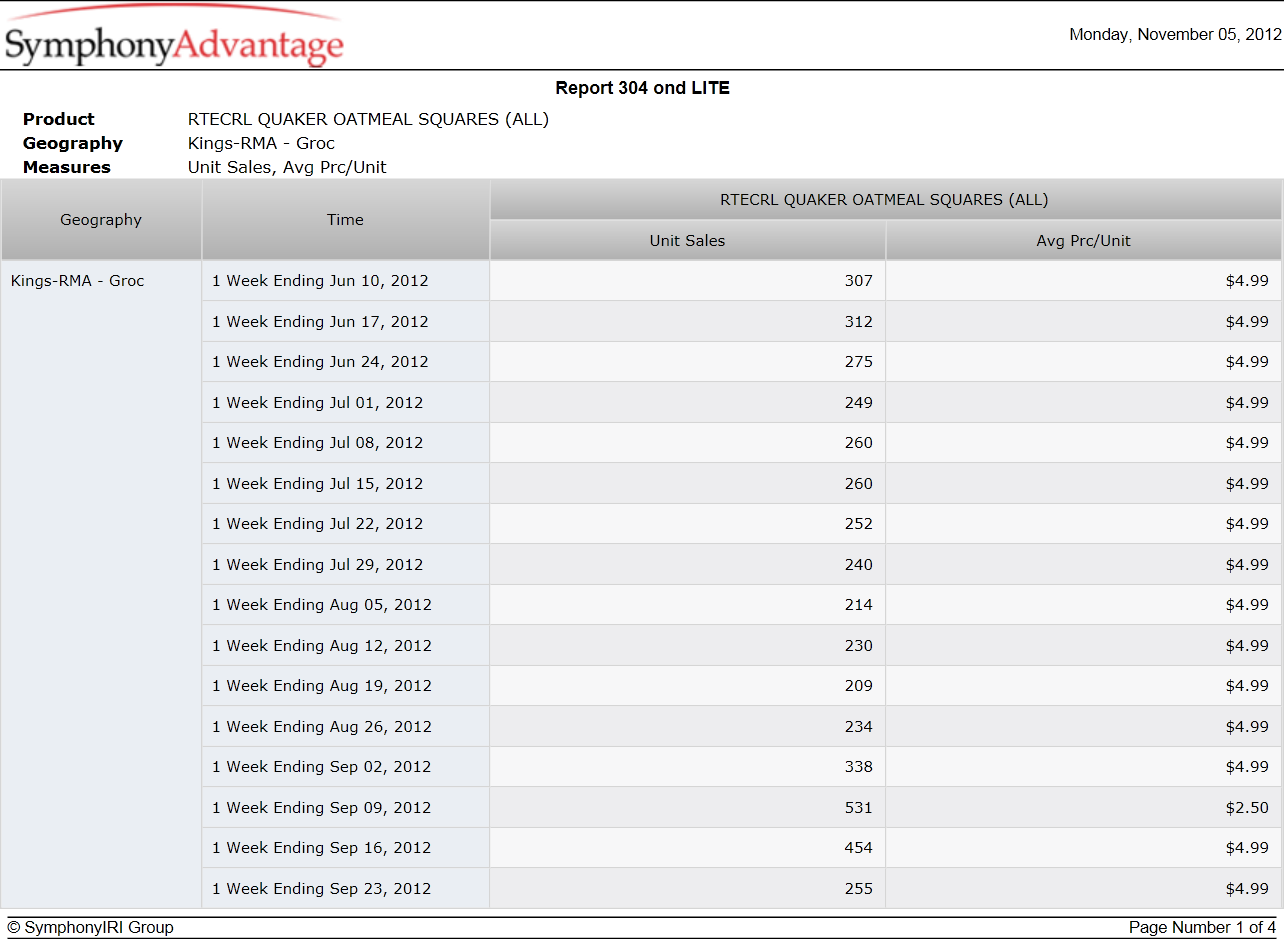Click the $2.50 average price value
The width and height of the screenshot is (1284, 946).
pos(1247,808)
